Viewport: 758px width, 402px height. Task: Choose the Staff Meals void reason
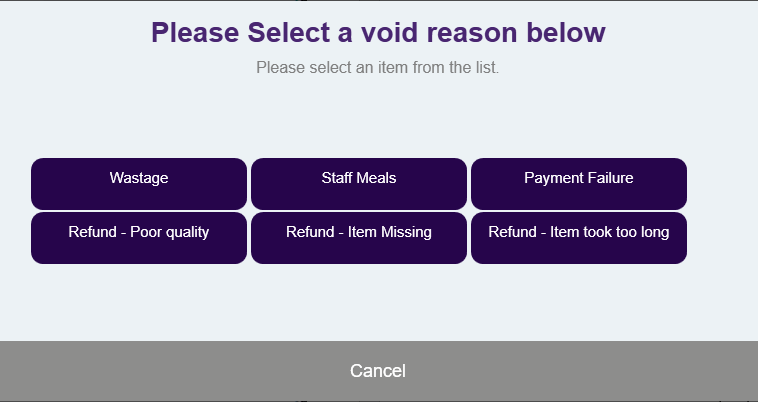click(359, 184)
